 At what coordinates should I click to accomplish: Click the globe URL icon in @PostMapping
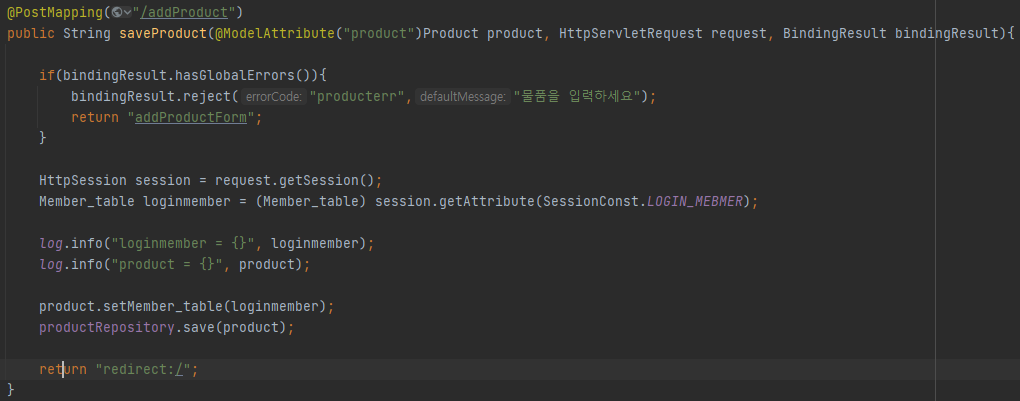[117, 12]
